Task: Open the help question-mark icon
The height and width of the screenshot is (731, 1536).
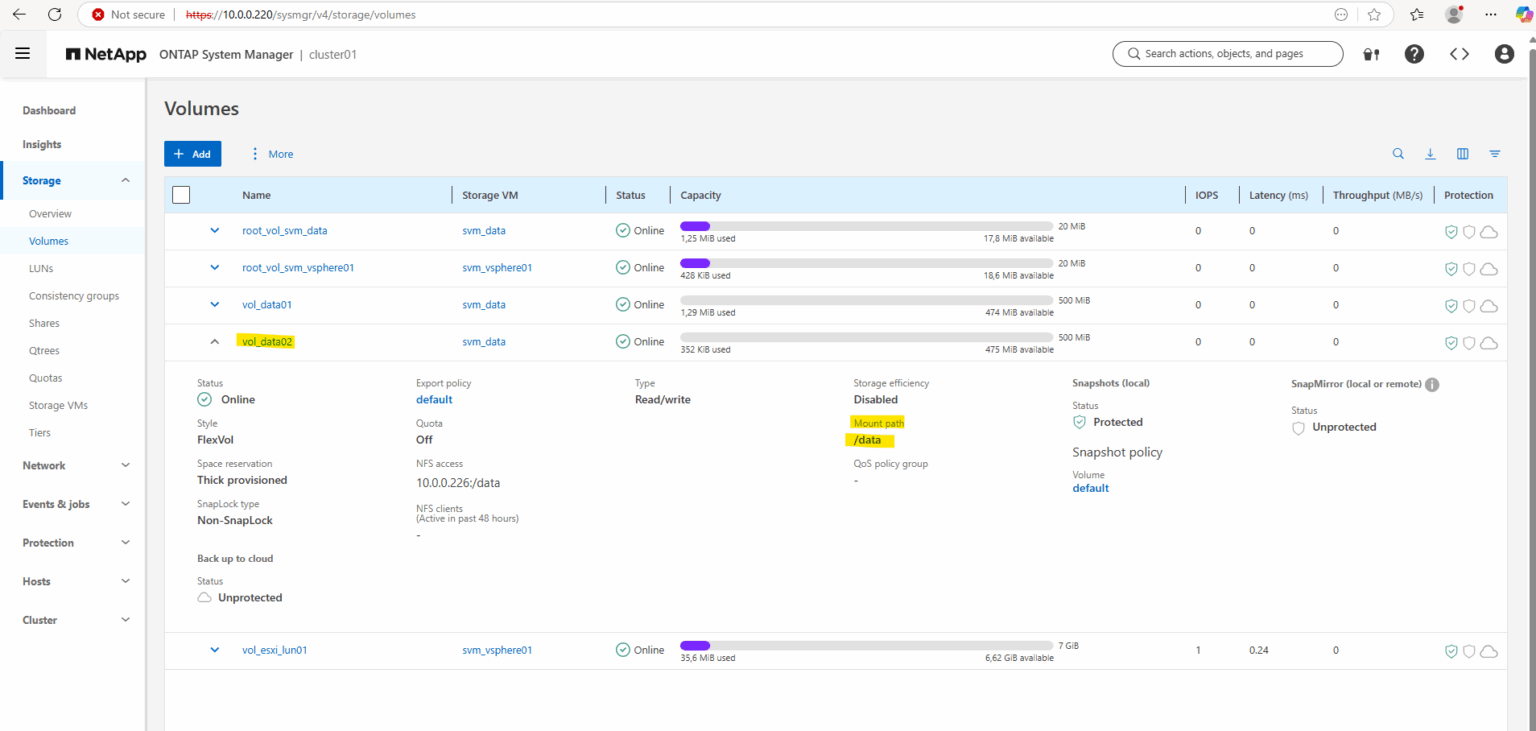Action: (x=1414, y=54)
